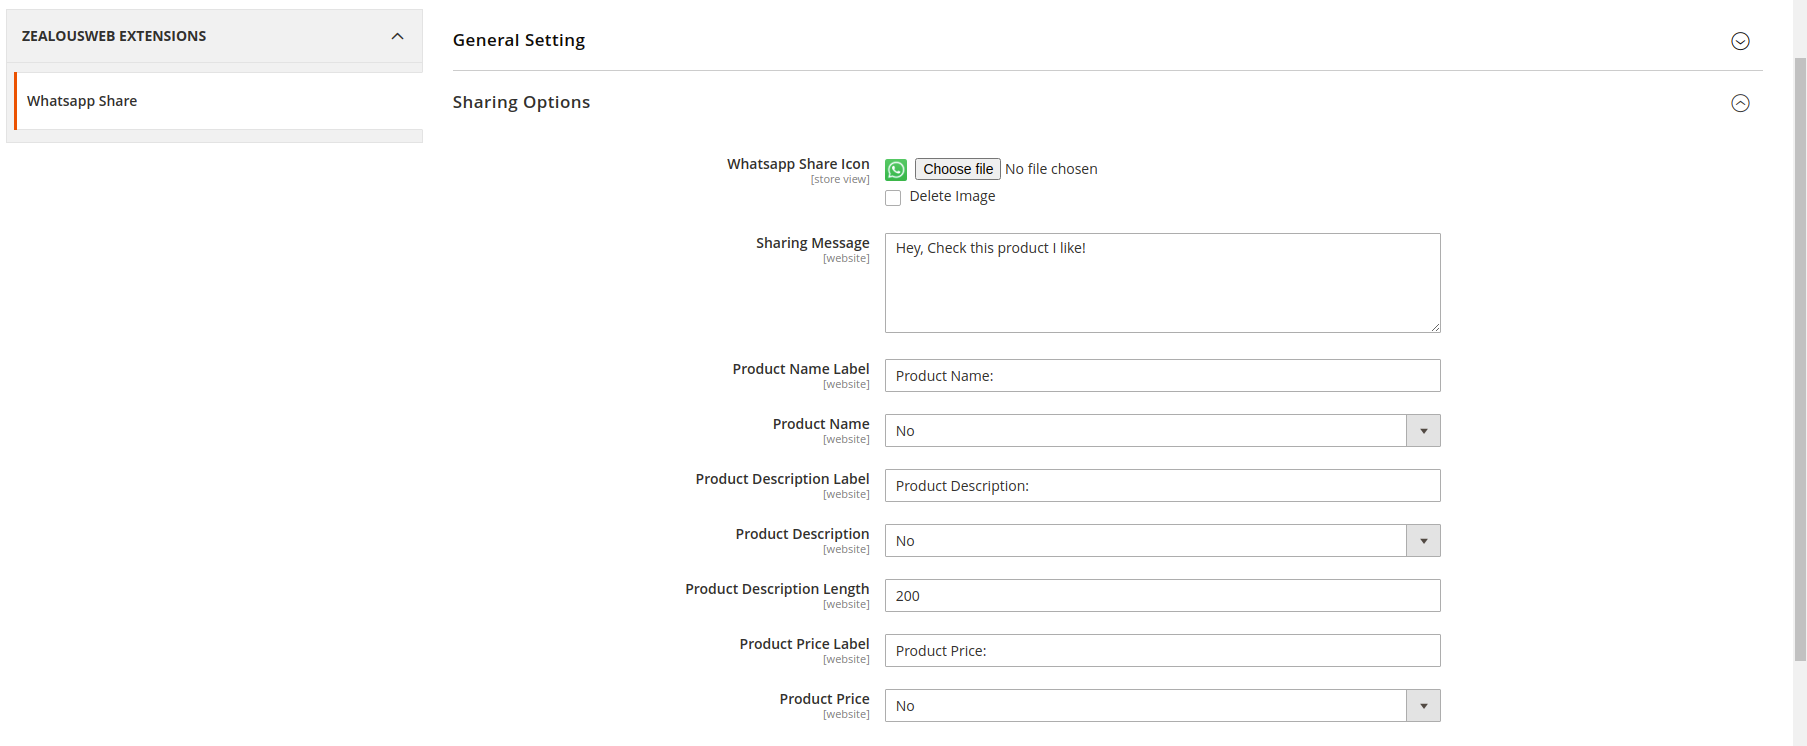Click the green WhatsApp share icon thumbnail
Viewport: 1807px width, 746px height.
coord(896,170)
